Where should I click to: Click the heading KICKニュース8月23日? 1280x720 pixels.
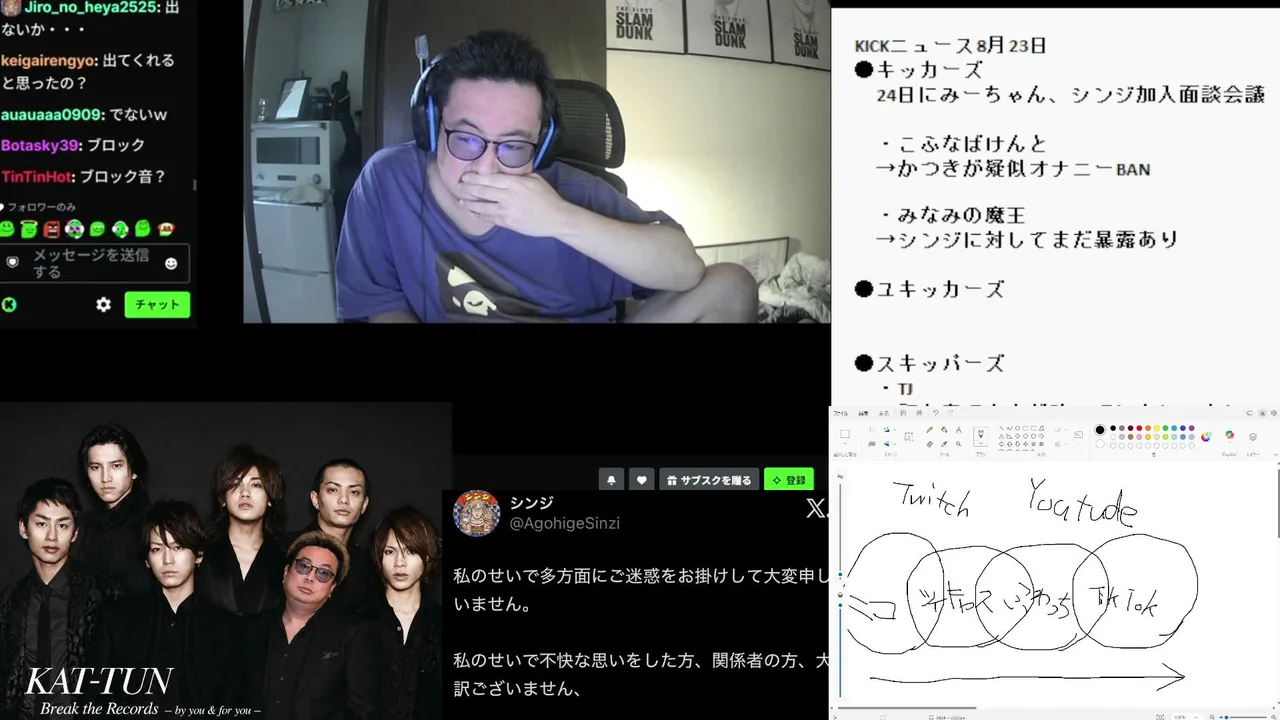click(950, 46)
